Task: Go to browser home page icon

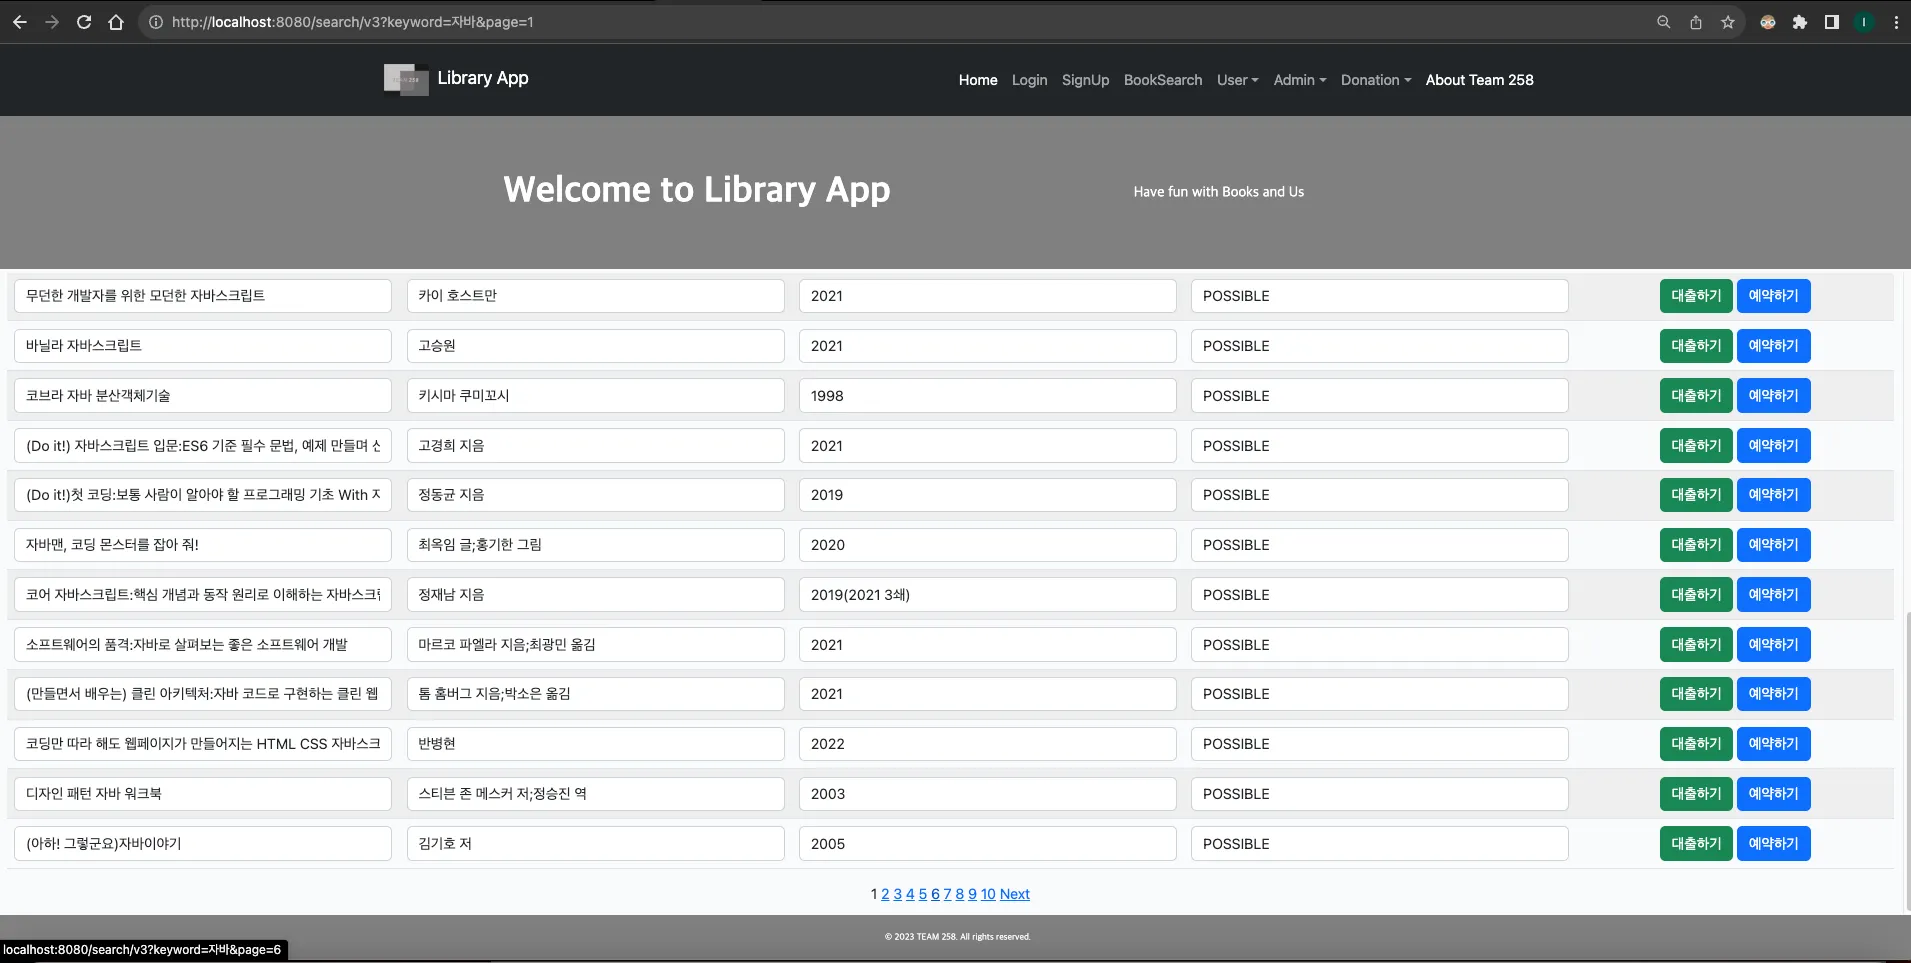Action: coord(116,22)
